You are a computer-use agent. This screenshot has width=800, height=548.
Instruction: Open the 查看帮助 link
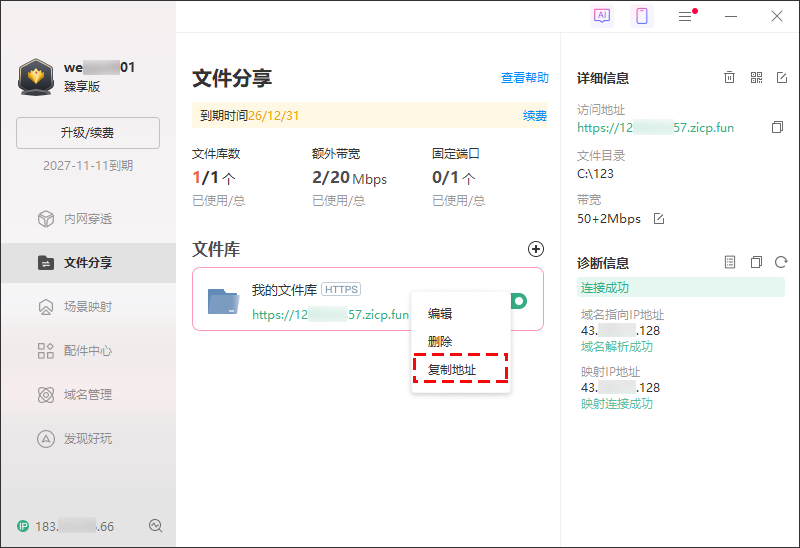click(524, 78)
